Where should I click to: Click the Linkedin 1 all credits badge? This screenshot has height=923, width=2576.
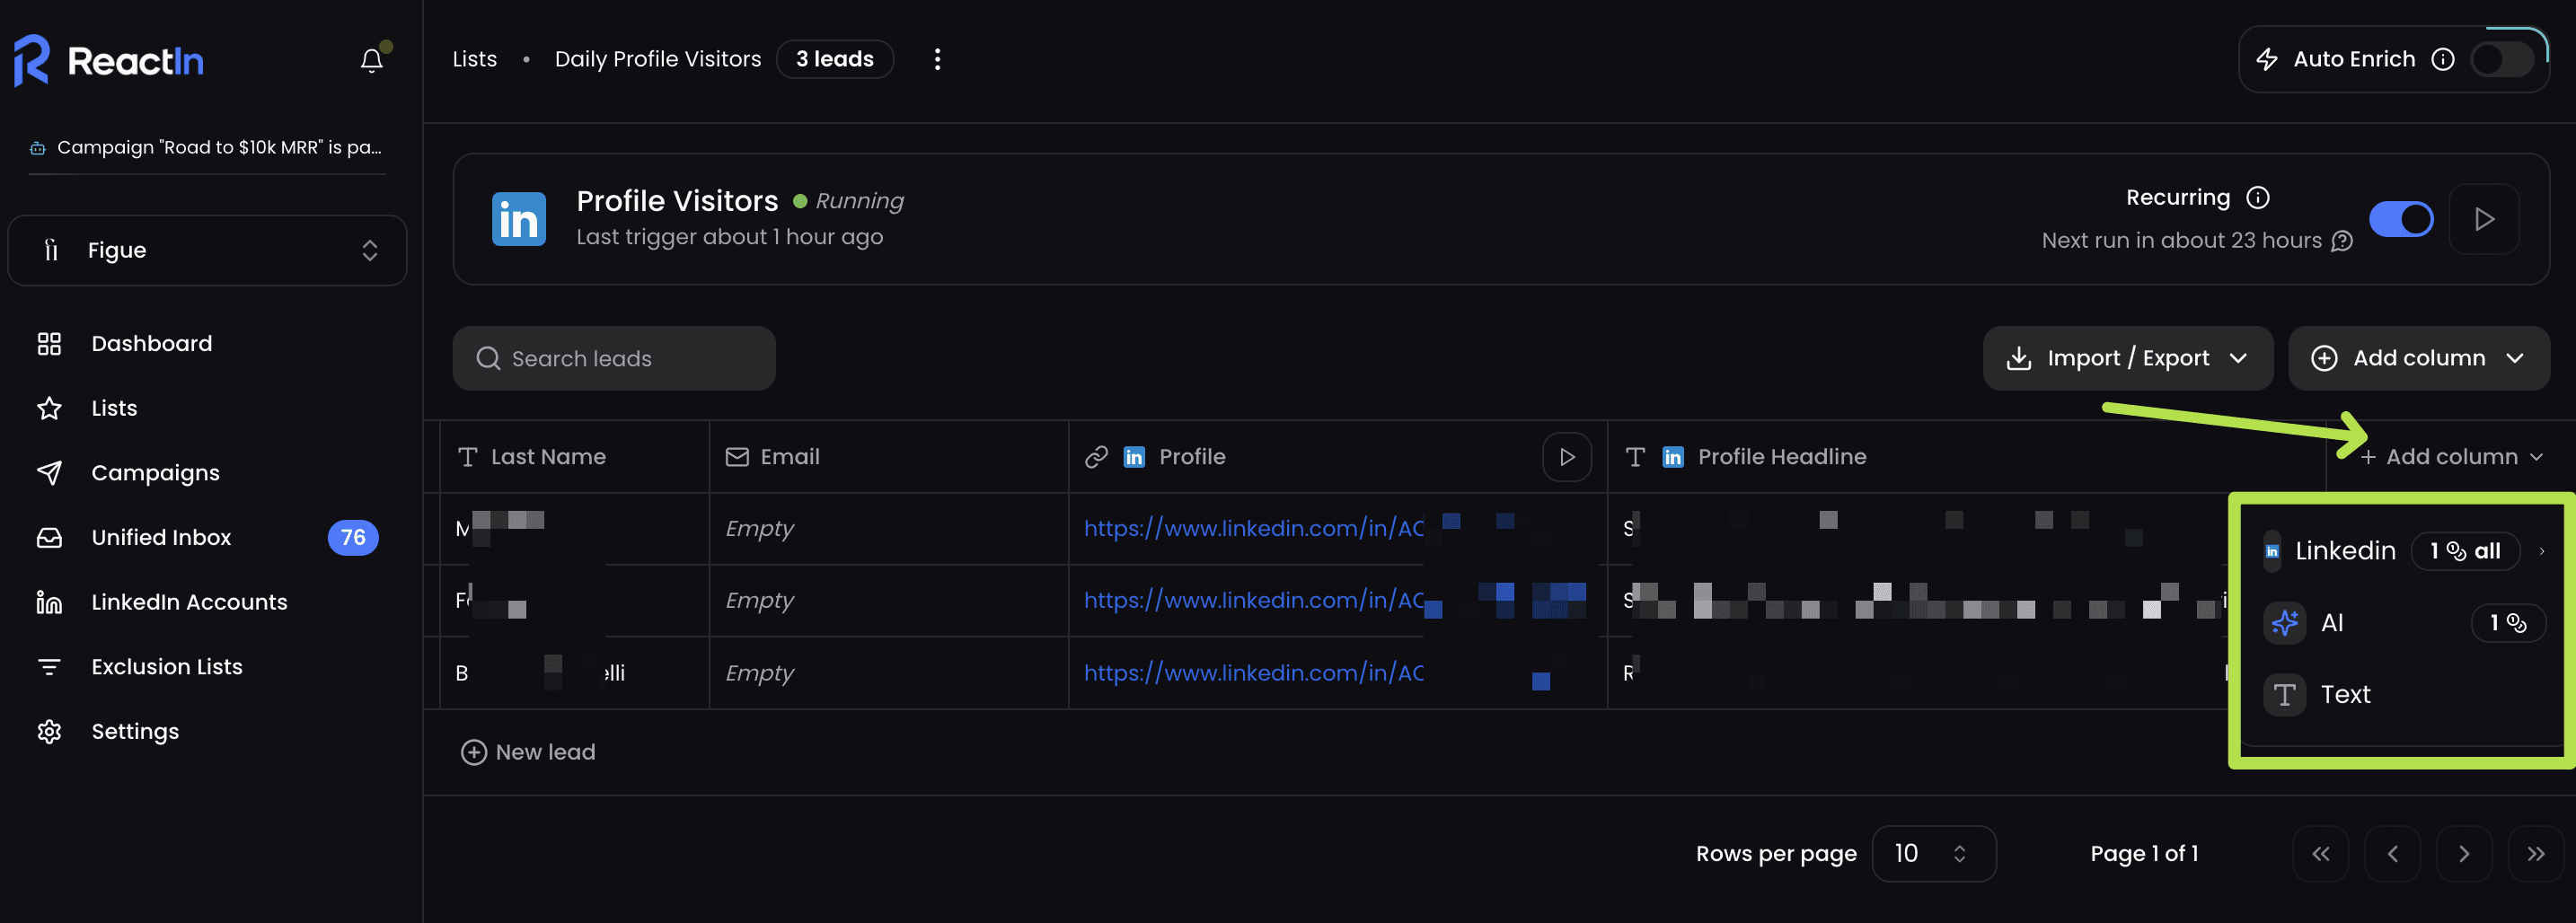(2465, 551)
